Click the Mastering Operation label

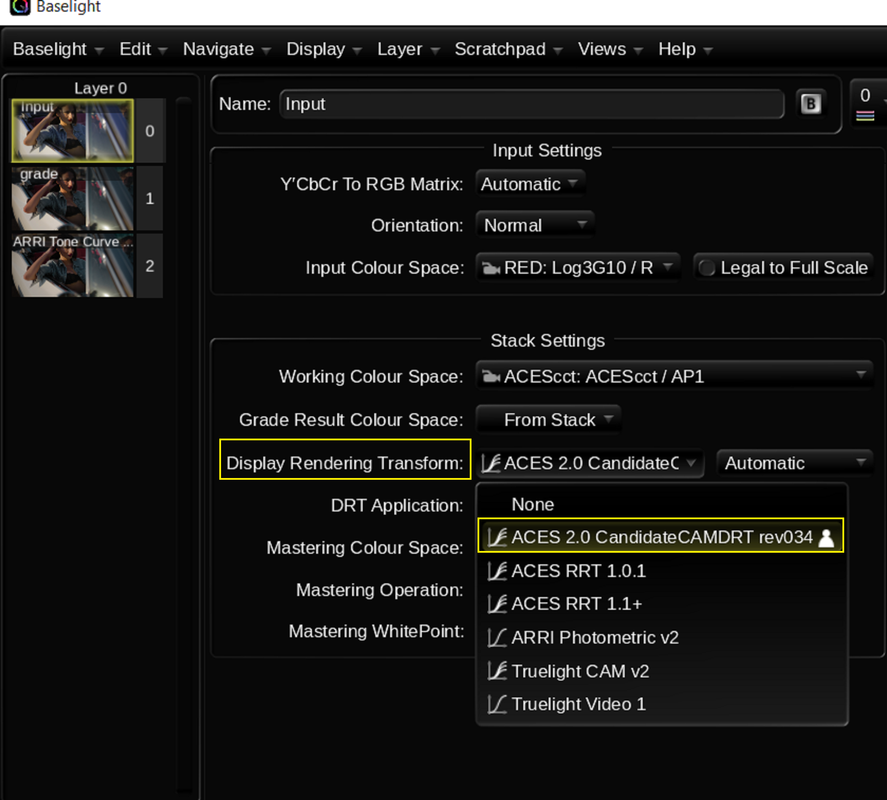[380, 590]
